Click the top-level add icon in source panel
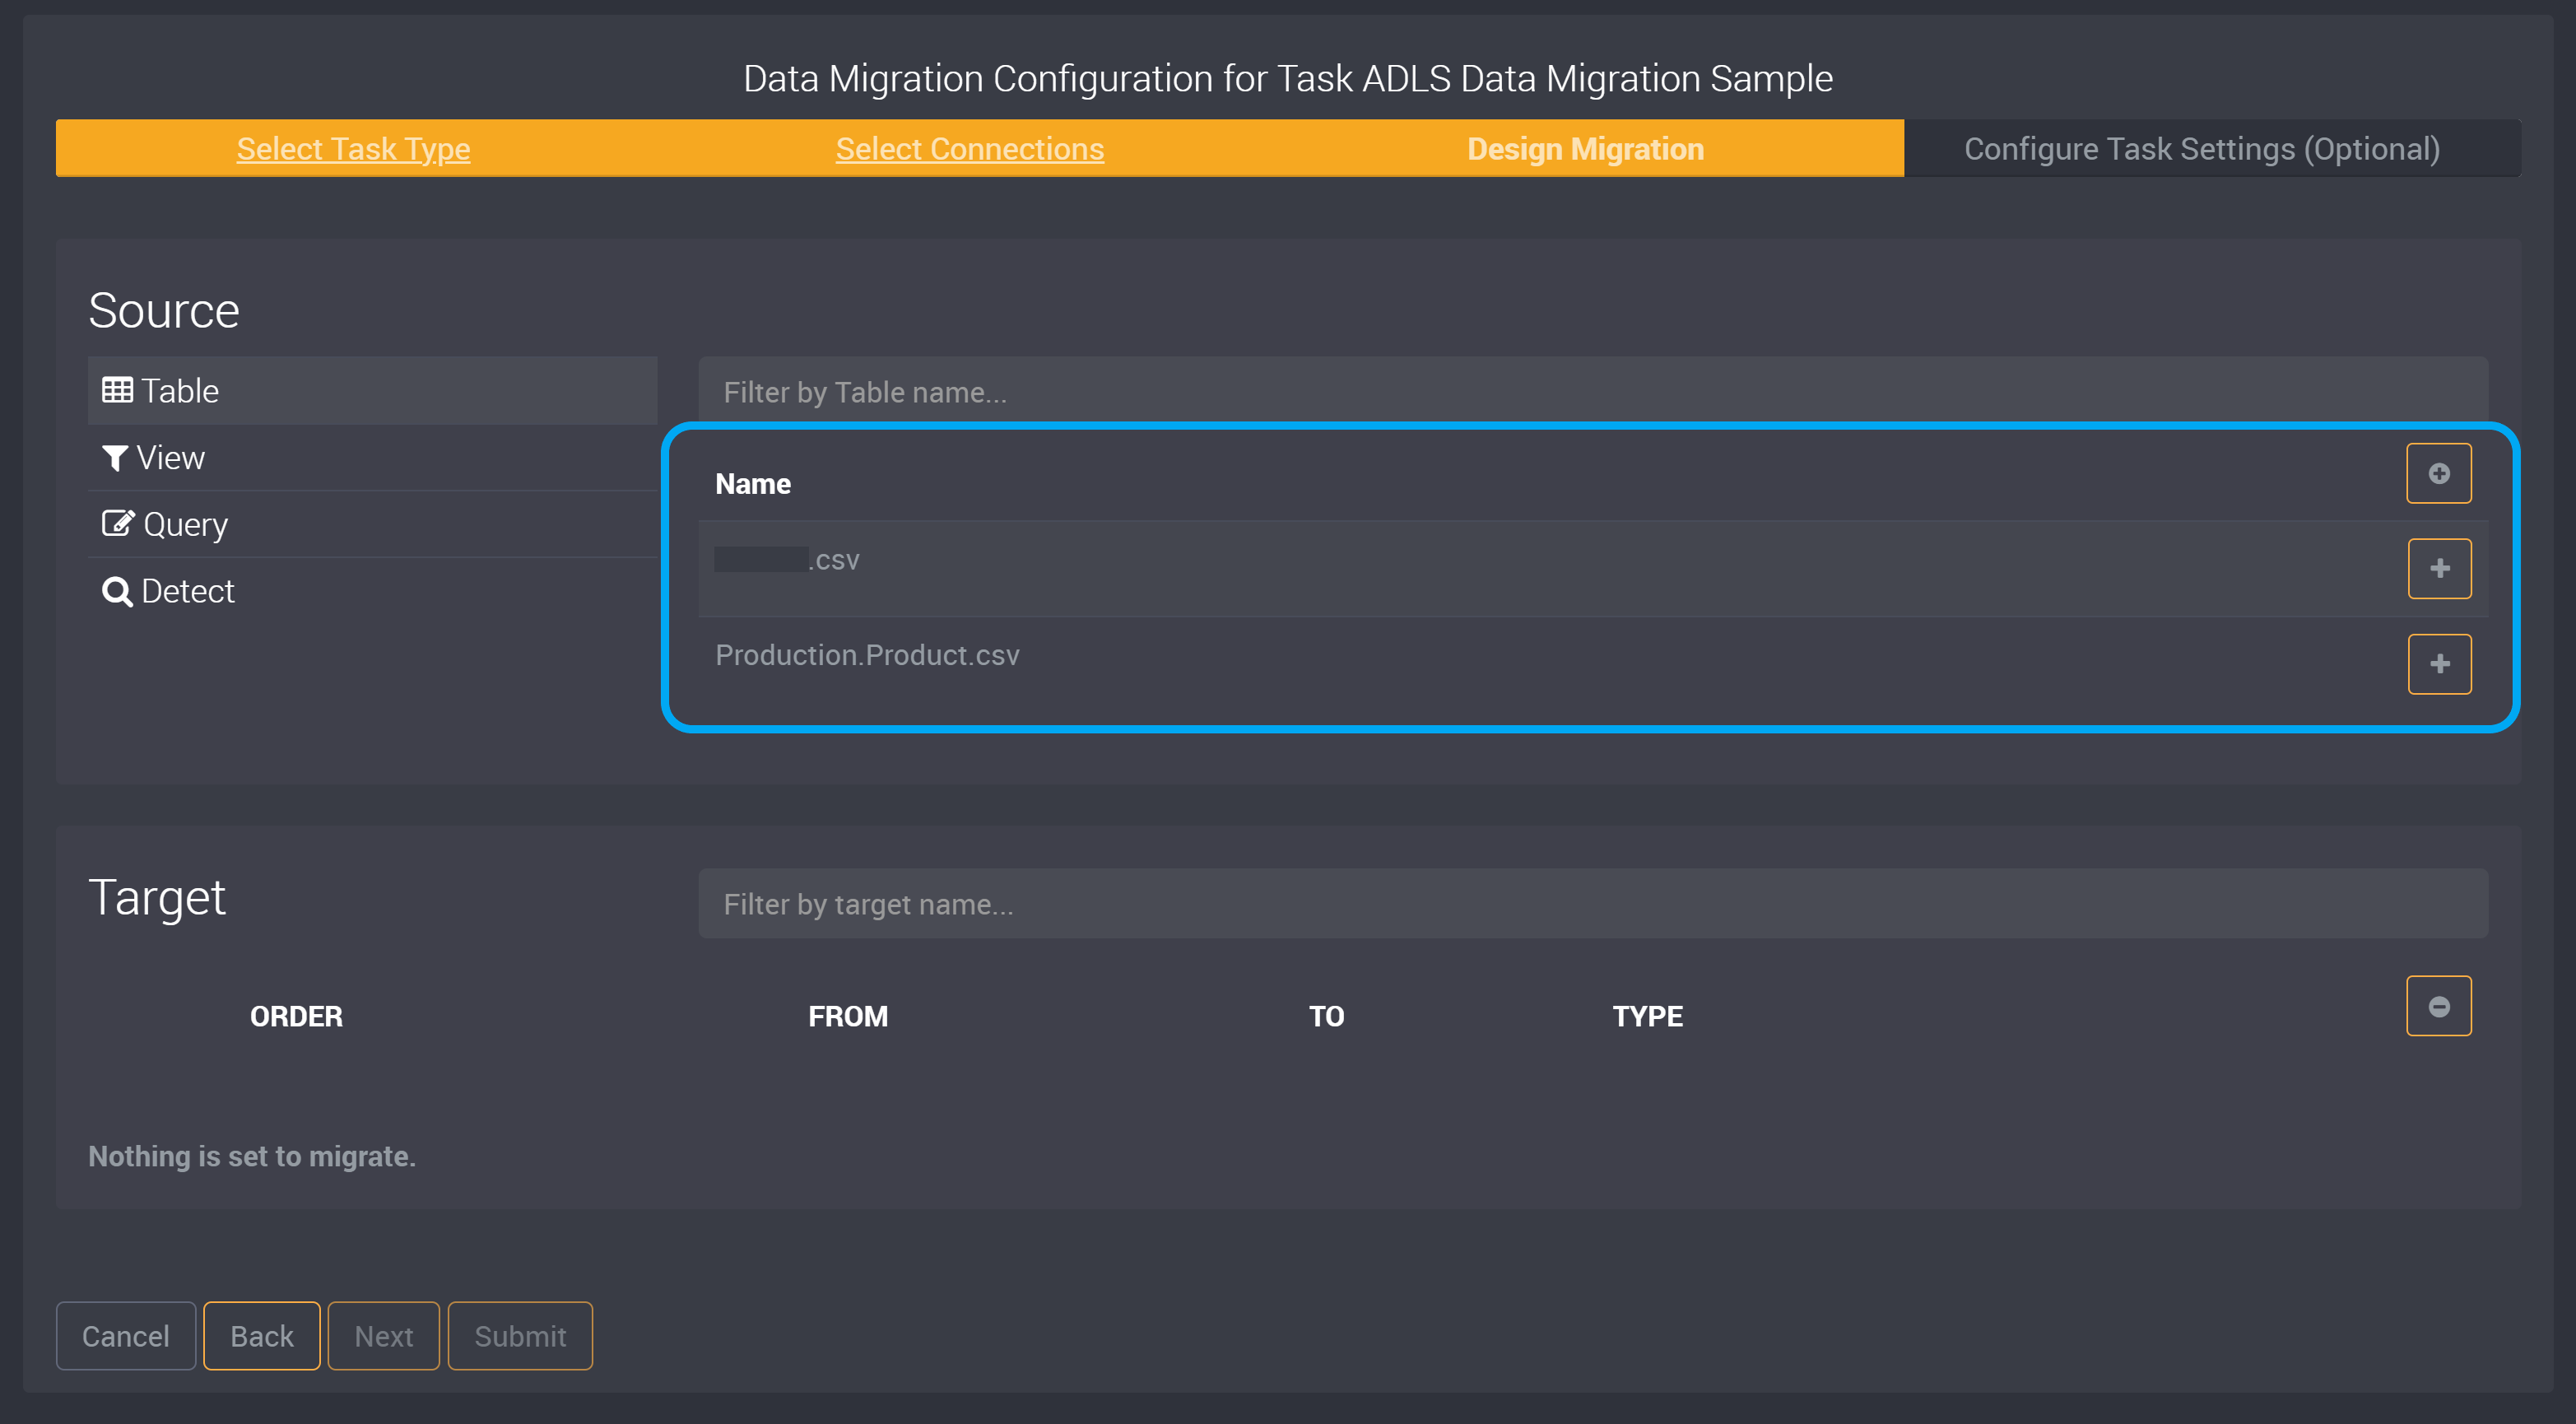This screenshot has height=1424, width=2576. 2439,473
